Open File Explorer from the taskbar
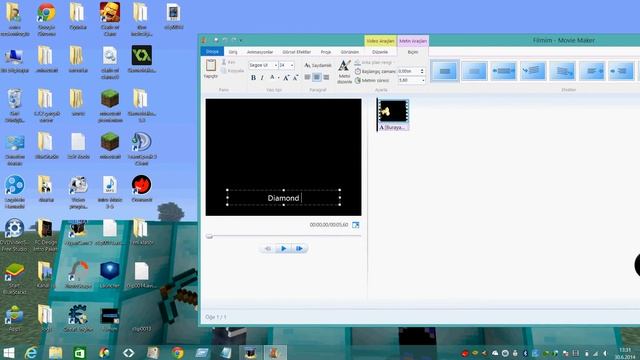The width and height of the screenshot is (640, 360). coord(56,353)
